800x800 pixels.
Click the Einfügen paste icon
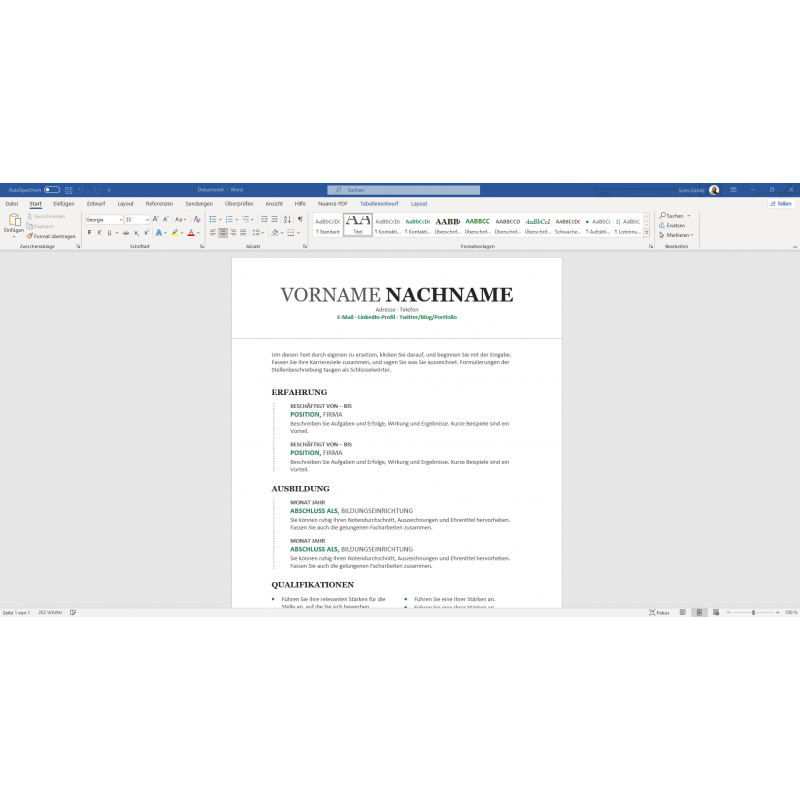pyautogui.click(x=14, y=222)
